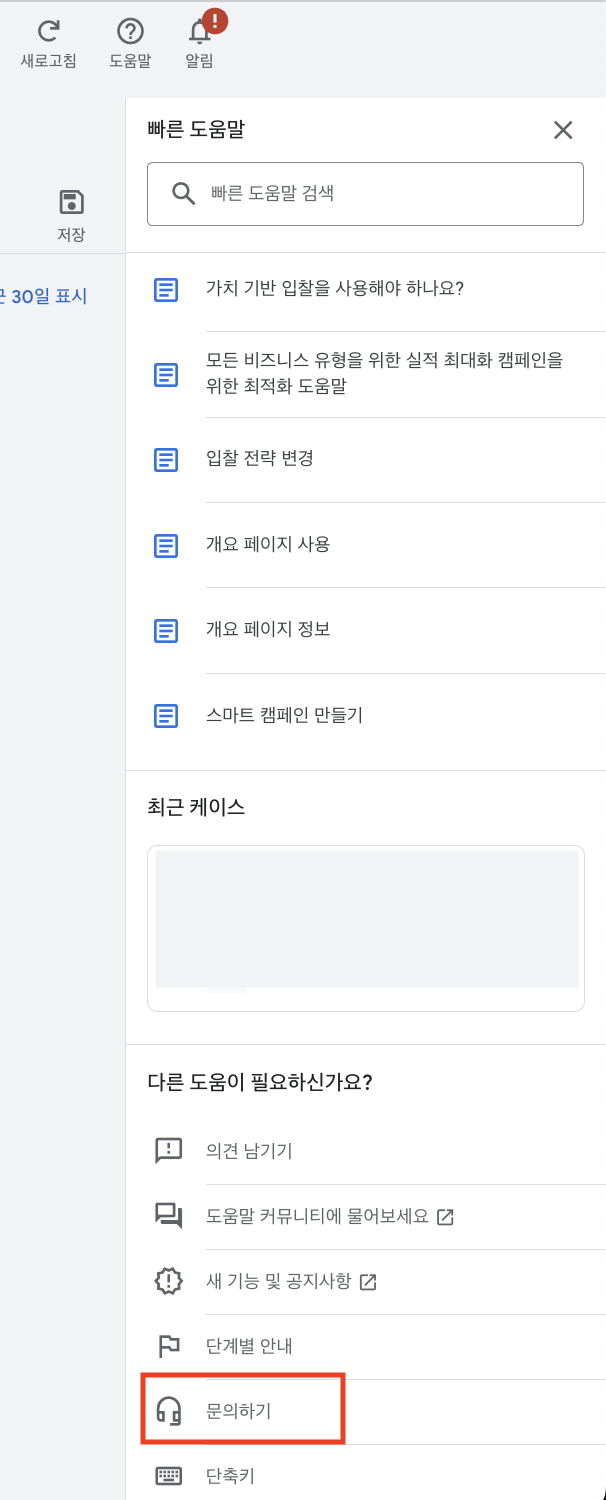
Task: Click the article icon beside 입찰 전략 변경
Action: pos(166,459)
